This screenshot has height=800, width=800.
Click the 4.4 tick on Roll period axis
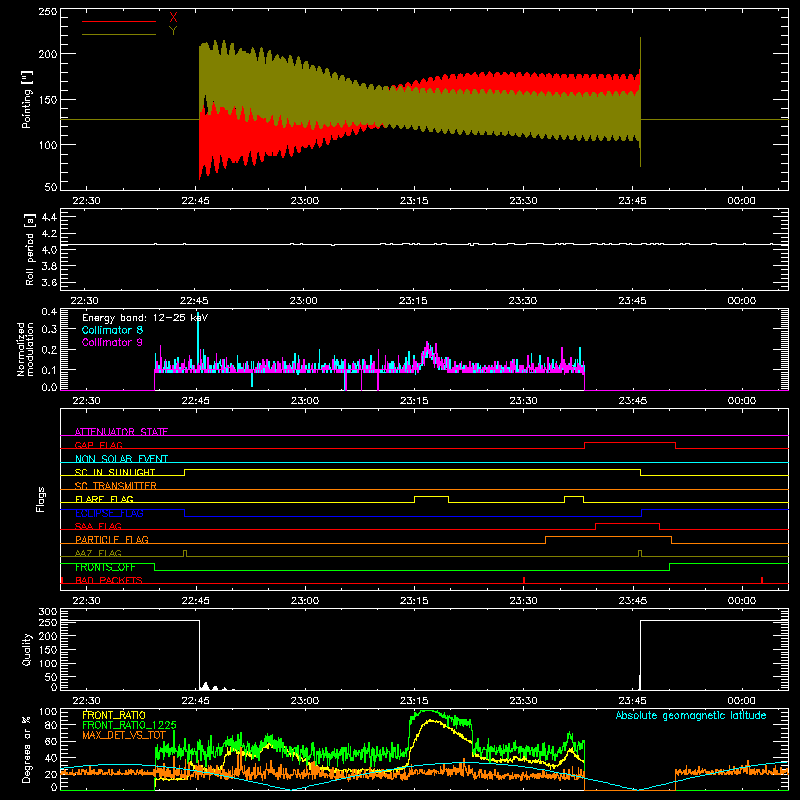(48, 217)
